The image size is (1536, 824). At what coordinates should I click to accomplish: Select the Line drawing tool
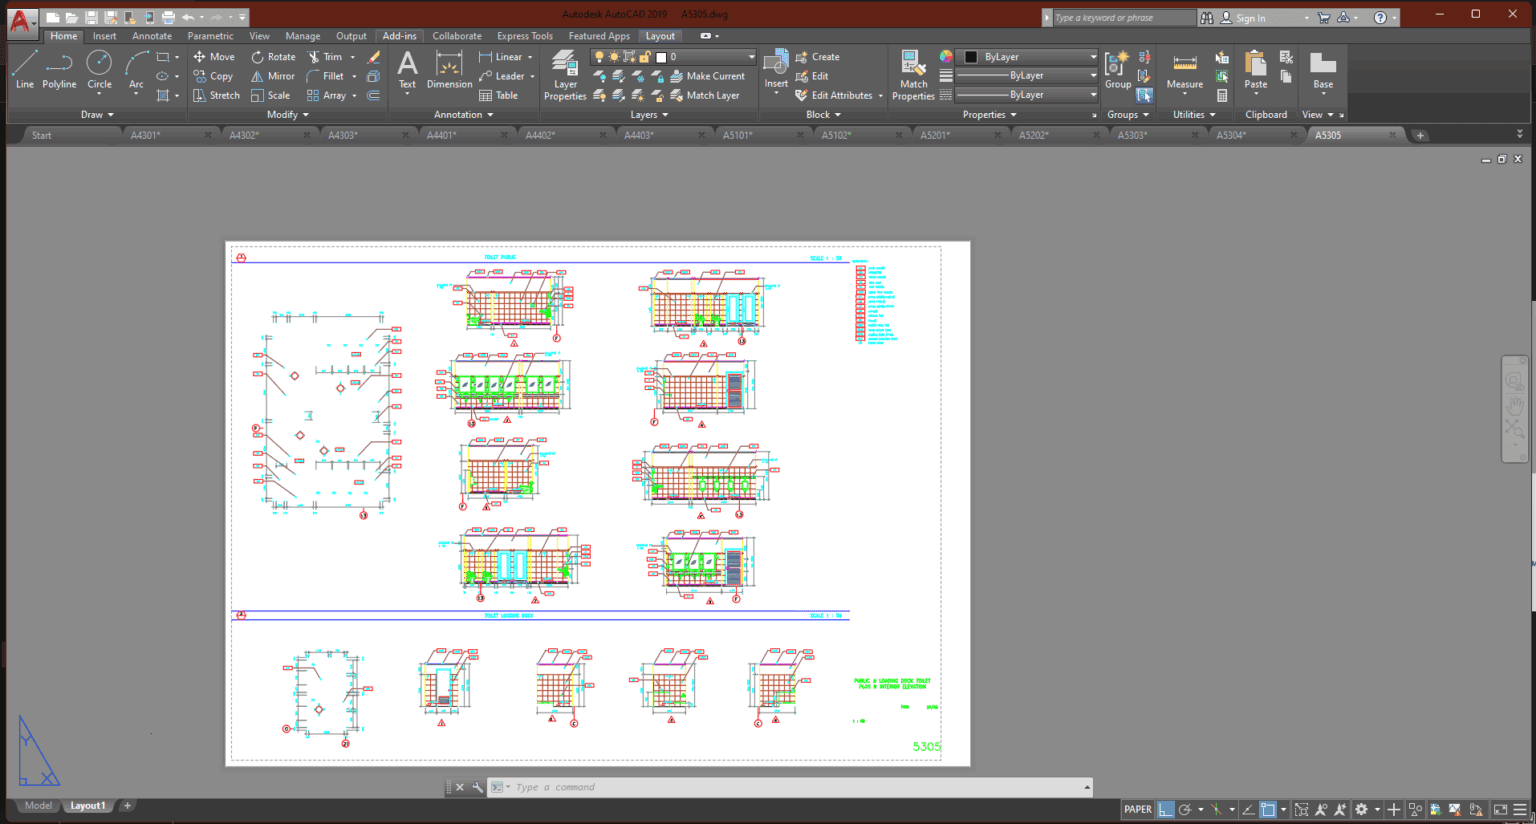(x=25, y=71)
